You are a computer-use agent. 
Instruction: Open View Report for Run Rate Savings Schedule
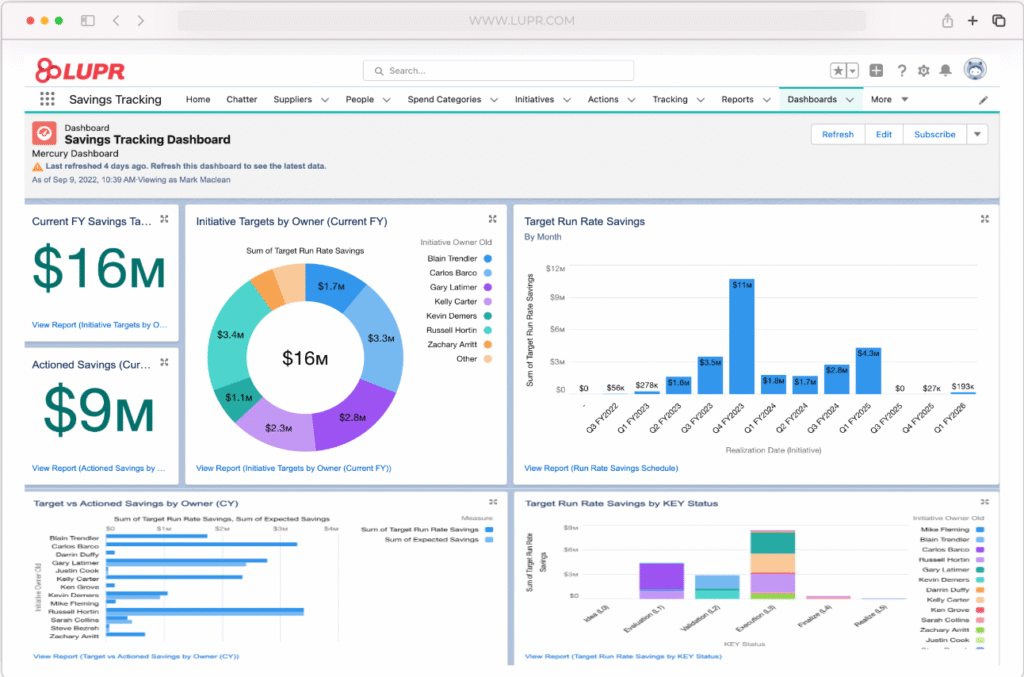click(x=601, y=466)
